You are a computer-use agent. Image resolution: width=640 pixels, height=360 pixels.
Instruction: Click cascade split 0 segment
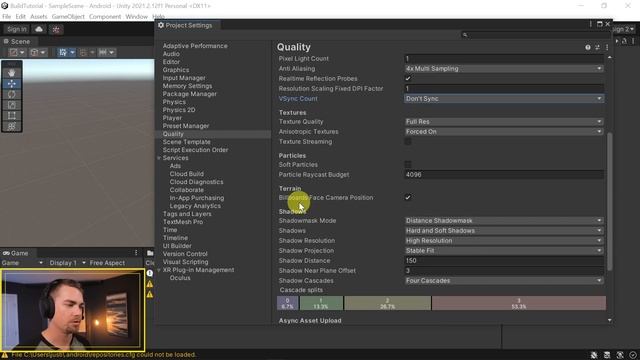pos(287,303)
